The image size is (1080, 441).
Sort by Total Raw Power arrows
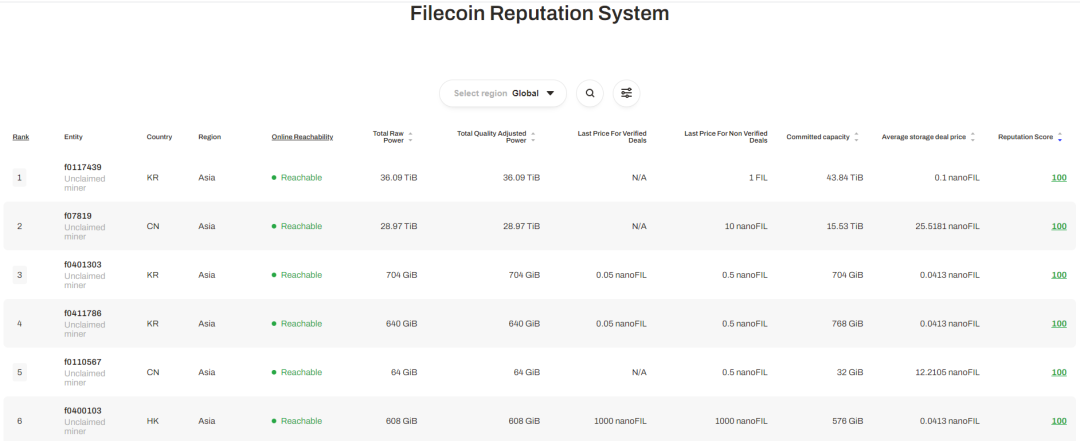(x=410, y=137)
